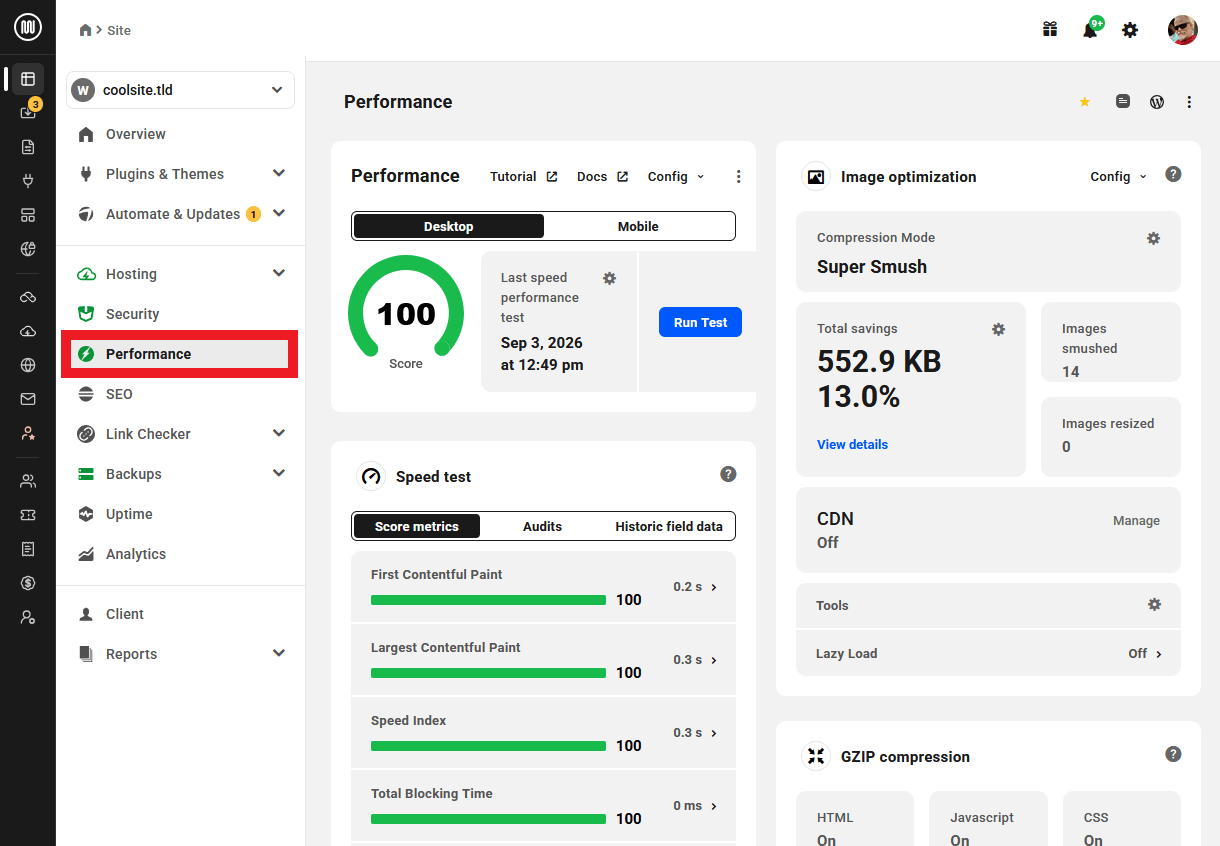Open the settings gear in top header

click(x=1130, y=30)
